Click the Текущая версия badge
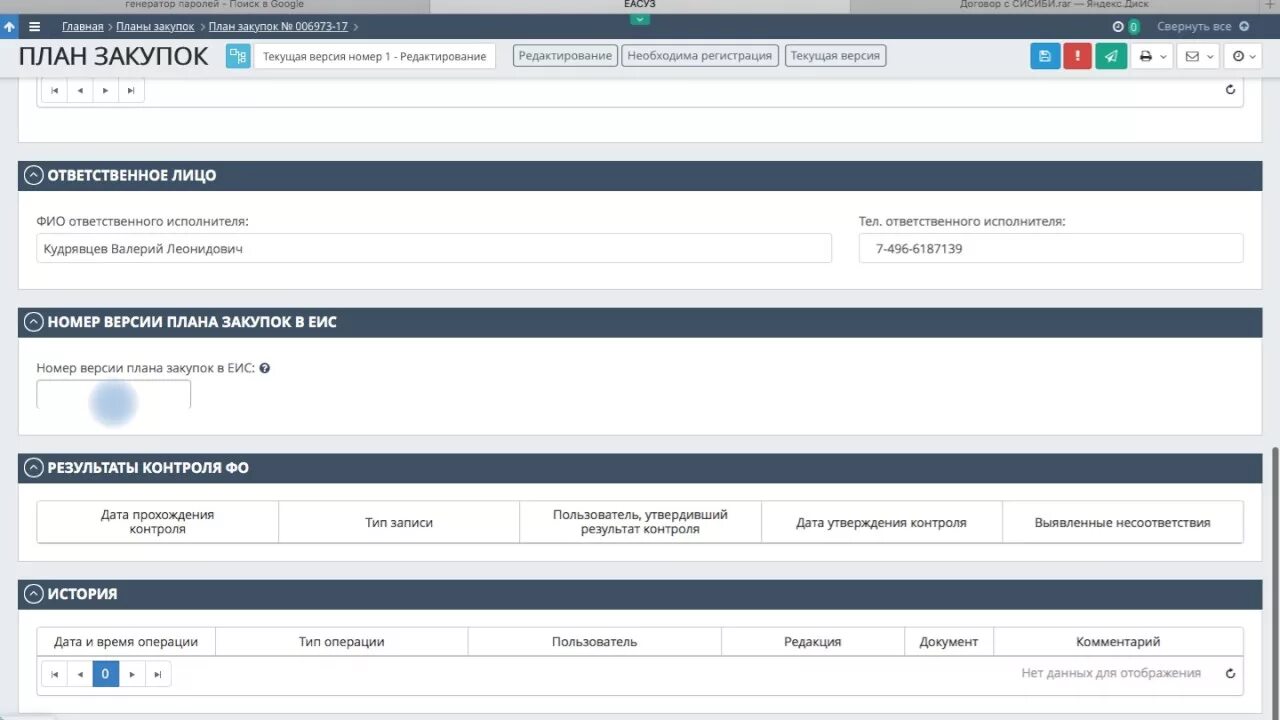The width and height of the screenshot is (1280, 720). click(x=835, y=56)
